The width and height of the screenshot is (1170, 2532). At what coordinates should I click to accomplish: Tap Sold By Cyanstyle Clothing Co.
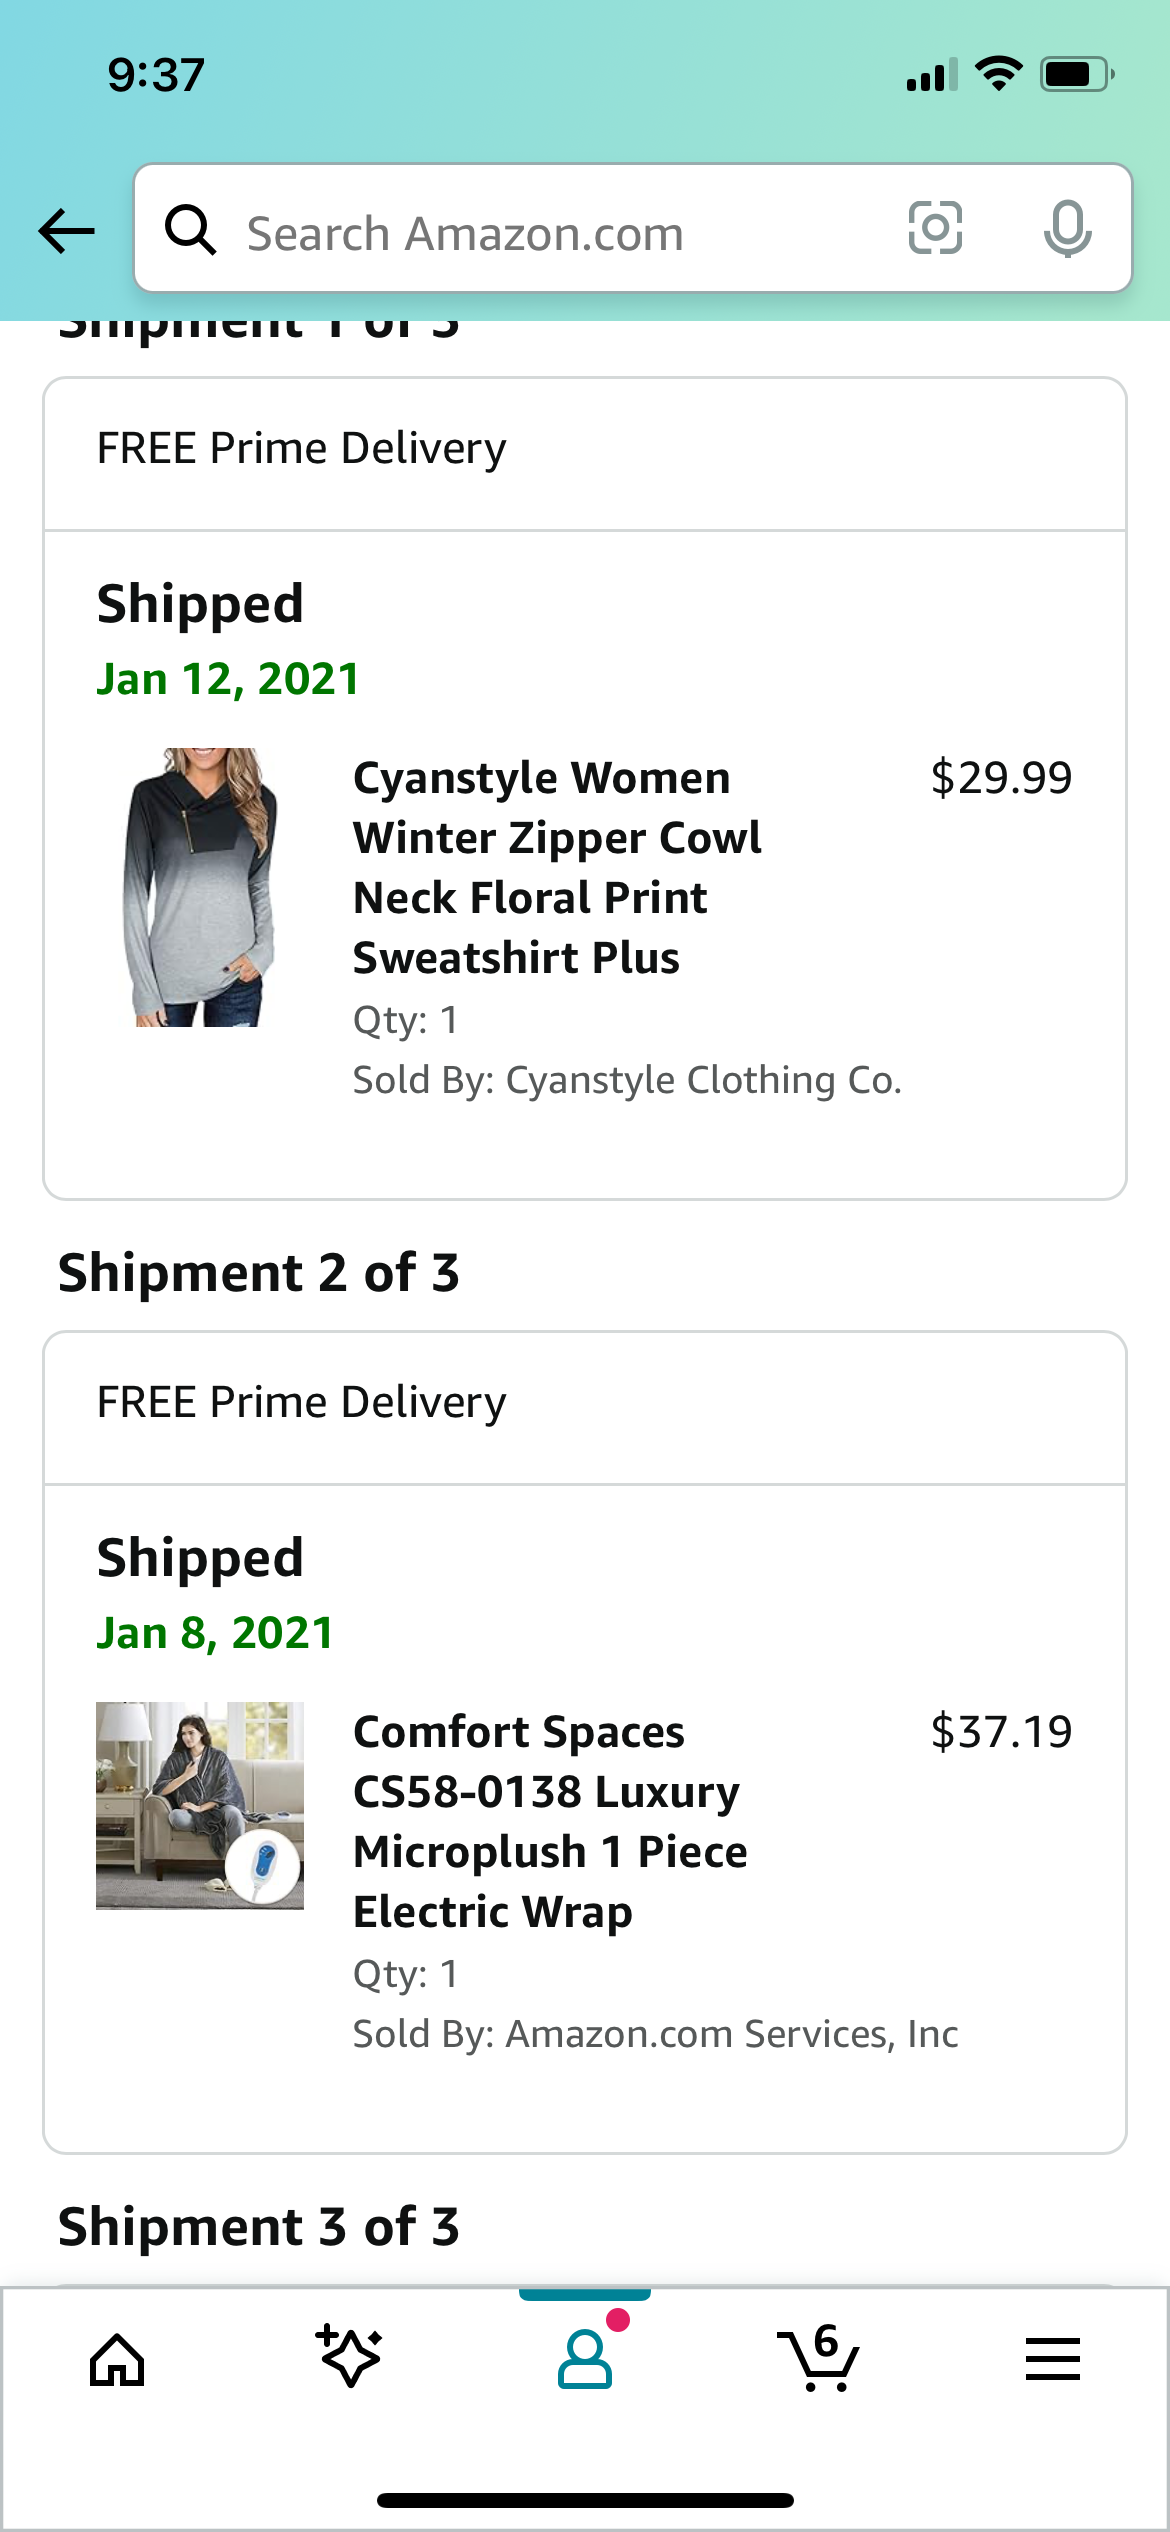(627, 1080)
